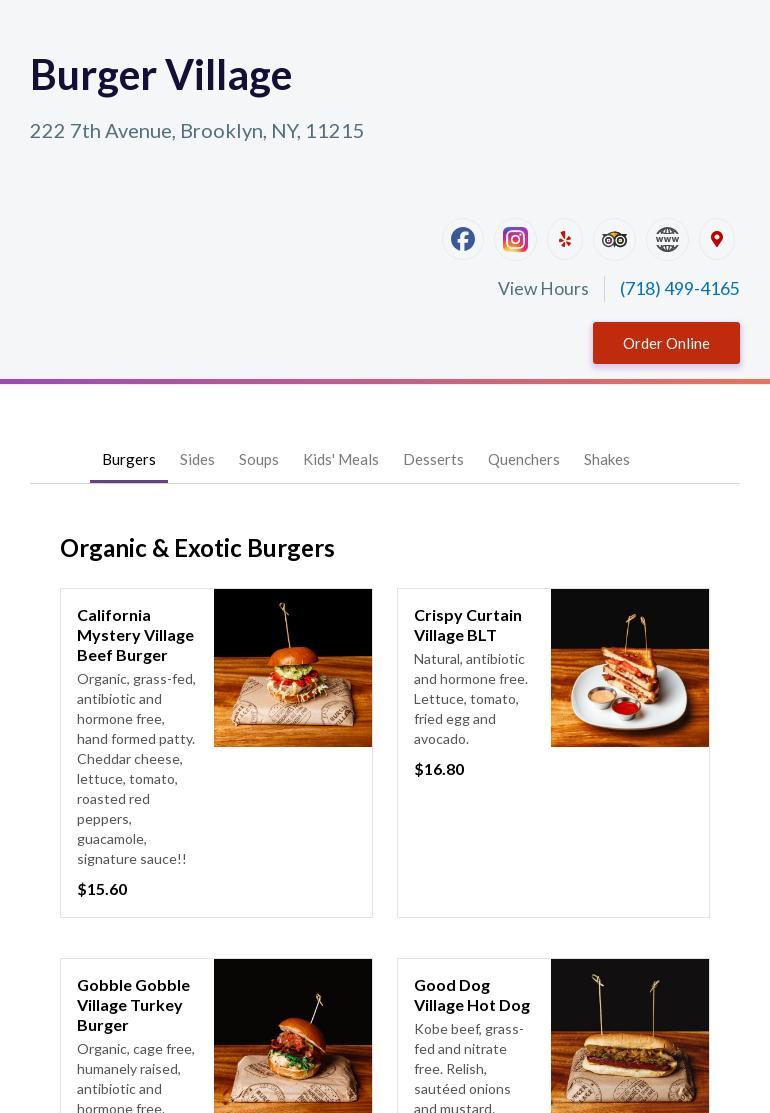Open the Kids' Meals tab
The width and height of the screenshot is (770, 1113).
point(341,460)
